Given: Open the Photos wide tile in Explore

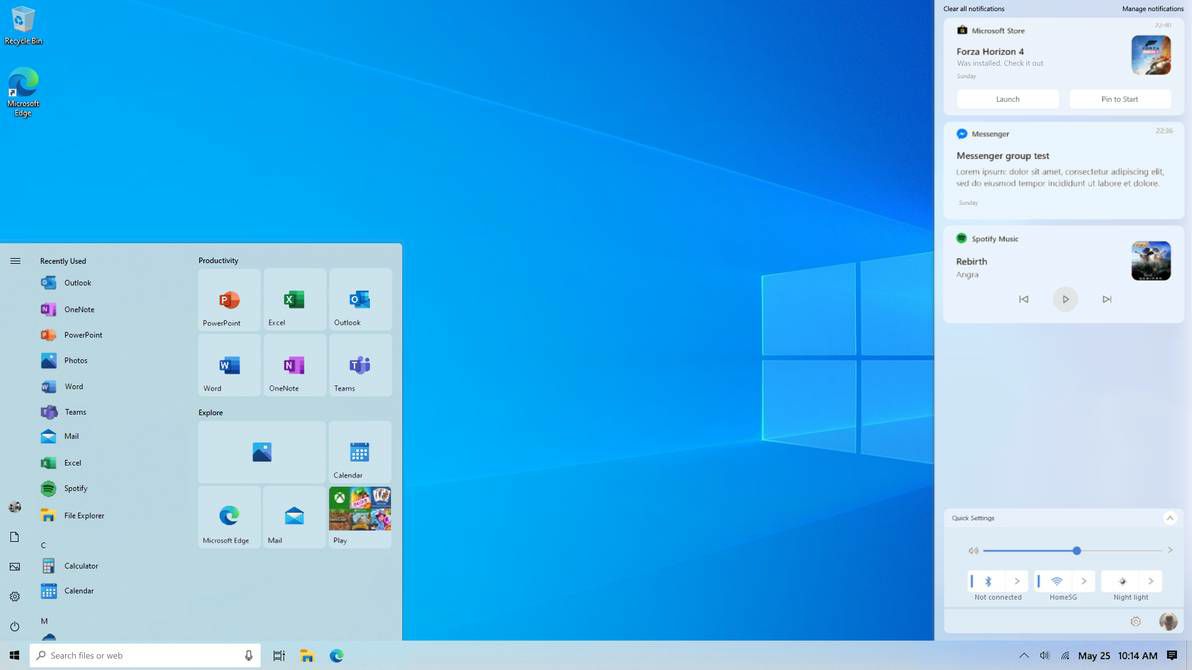Looking at the screenshot, I should click(x=262, y=452).
